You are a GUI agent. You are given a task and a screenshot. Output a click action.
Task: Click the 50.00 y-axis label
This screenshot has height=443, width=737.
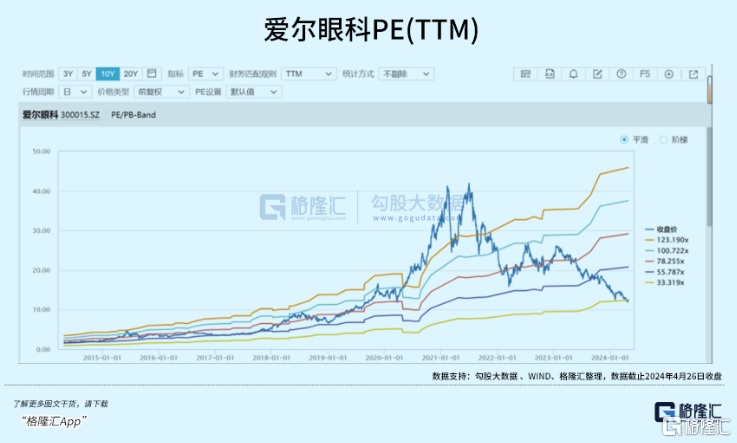(41, 151)
